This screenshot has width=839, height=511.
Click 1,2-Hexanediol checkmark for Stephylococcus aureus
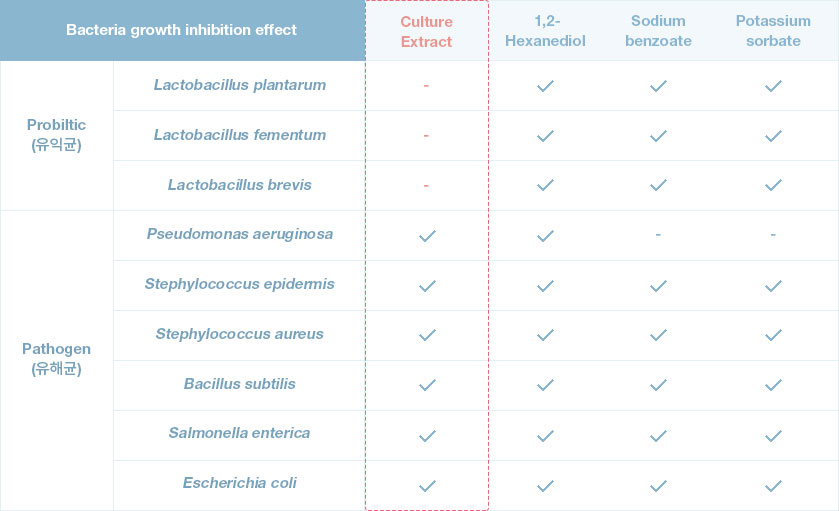coord(545,335)
